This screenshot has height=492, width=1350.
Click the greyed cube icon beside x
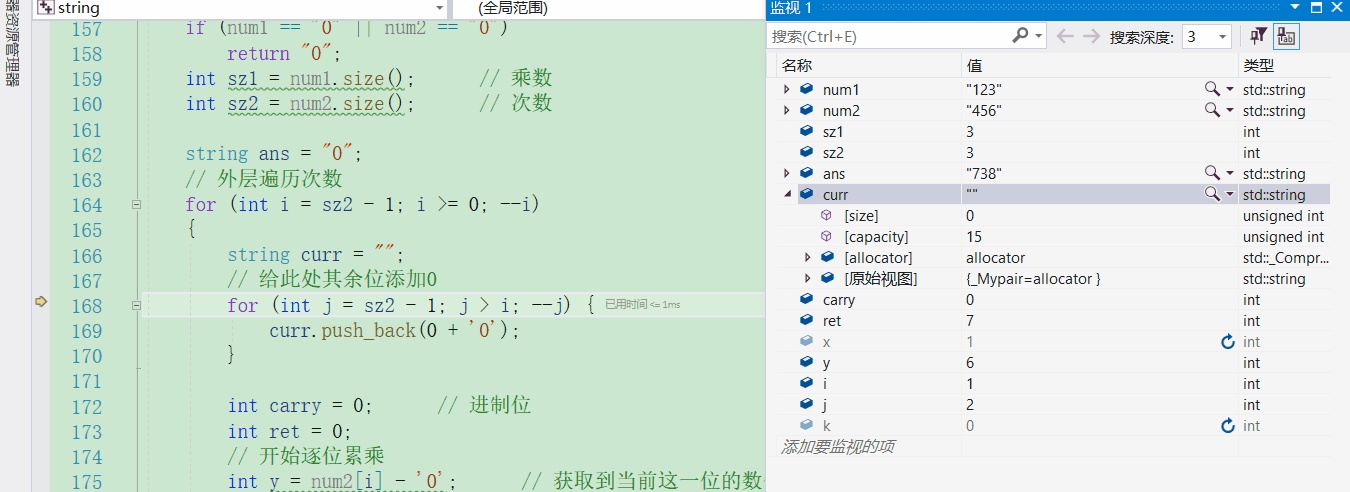click(x=806, y=342)
